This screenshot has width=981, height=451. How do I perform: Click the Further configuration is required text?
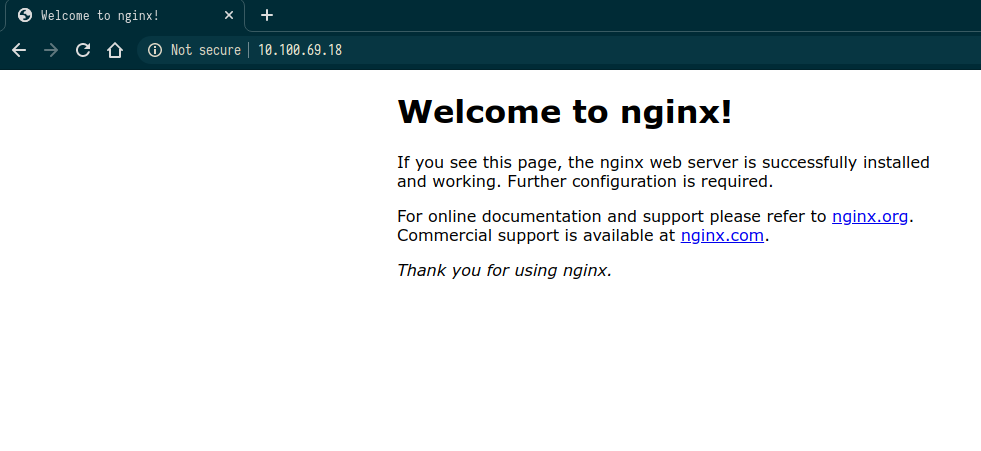tap(640, 182)
